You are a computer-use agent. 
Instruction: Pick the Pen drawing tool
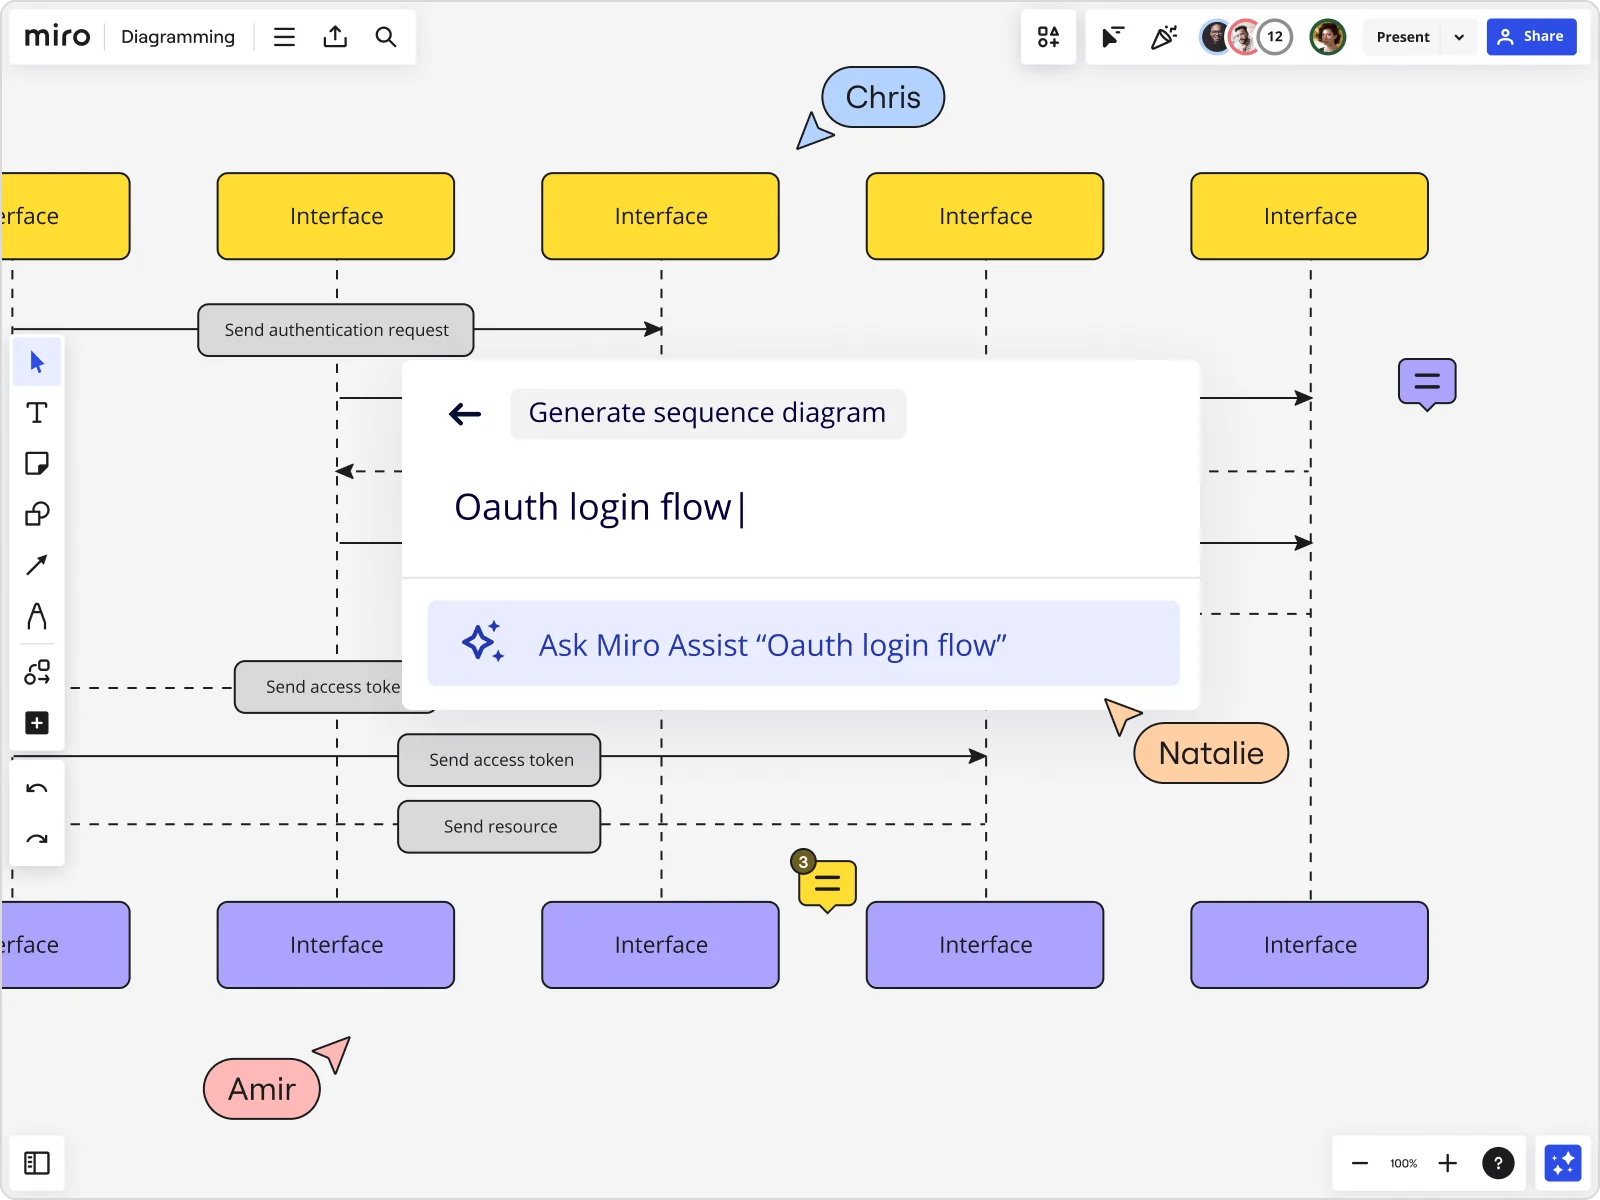37,617
